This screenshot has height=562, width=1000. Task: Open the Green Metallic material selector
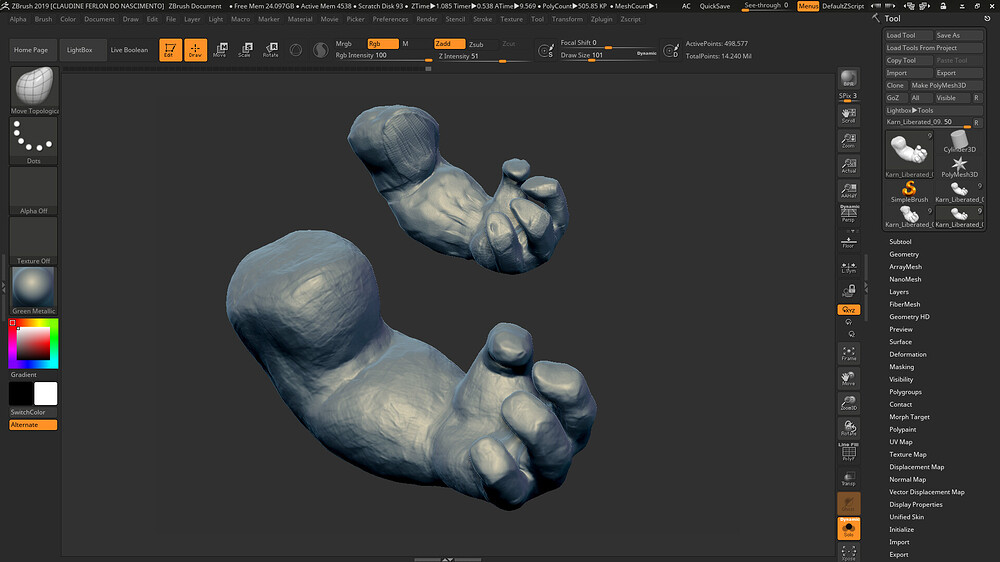pos(34,291)
